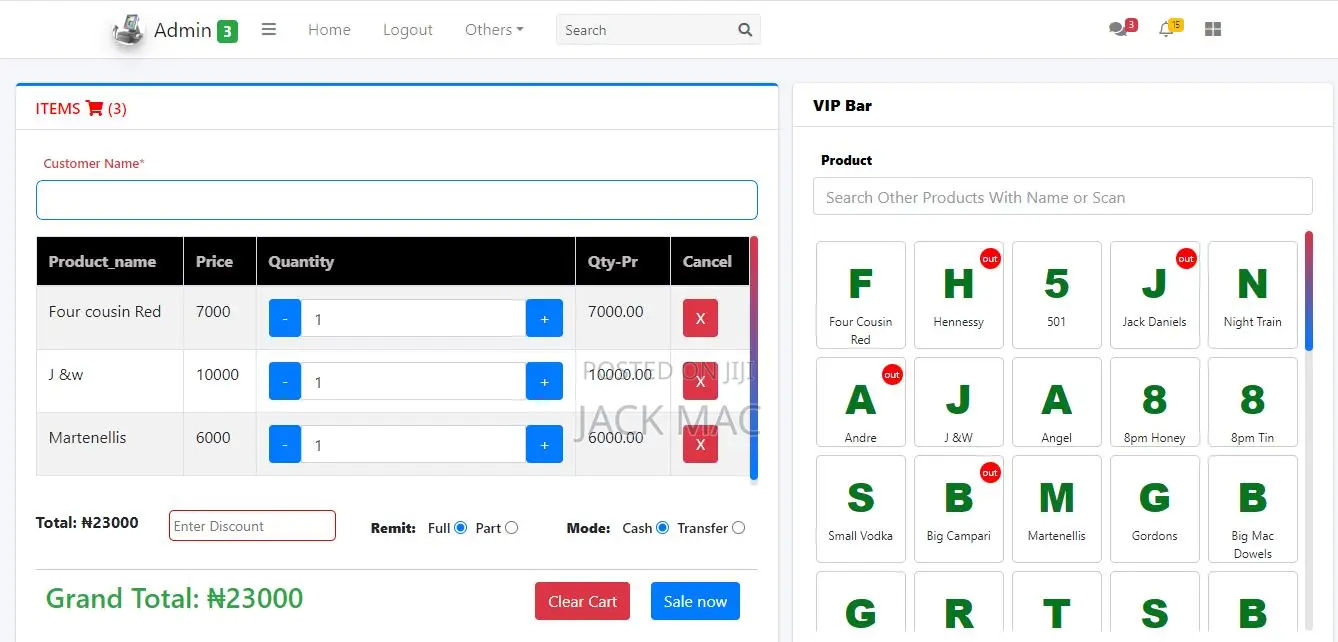Click the Customer Name input field

pos(396,199)
